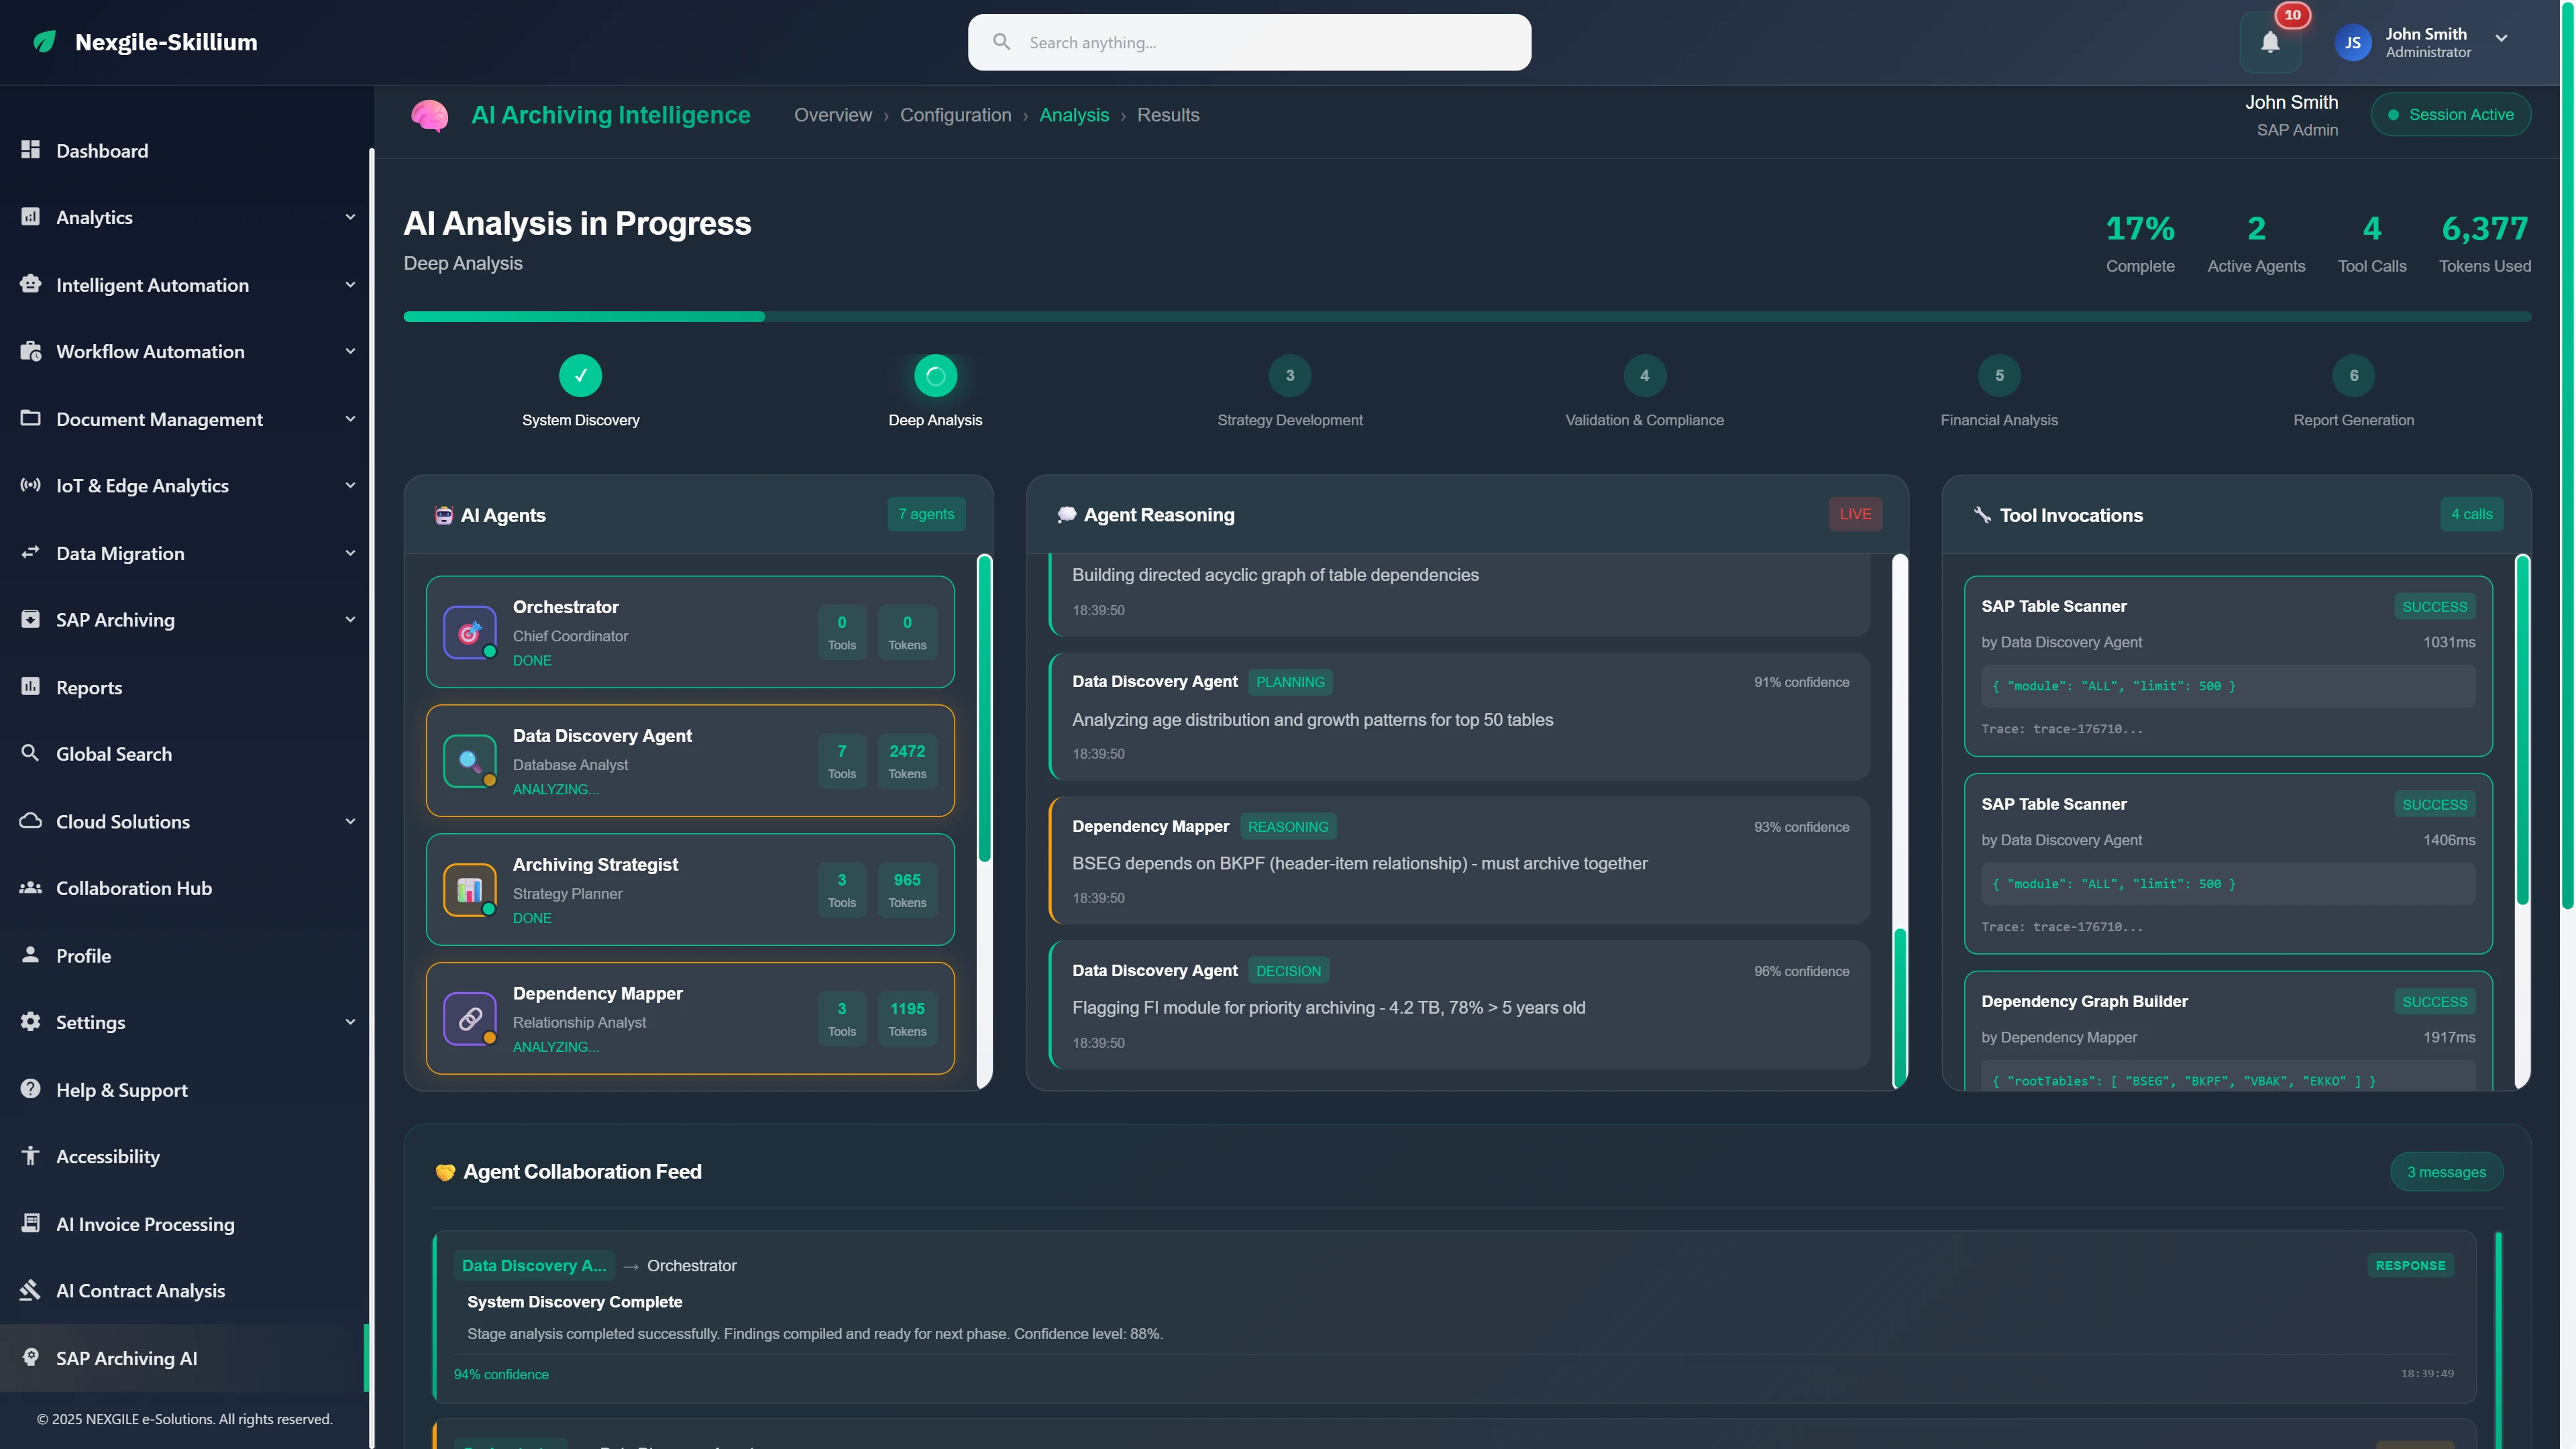Click the Tool Invocations wrench icon
This screenshot has height=1449, width=2576.
click(x=1983, y=514)
